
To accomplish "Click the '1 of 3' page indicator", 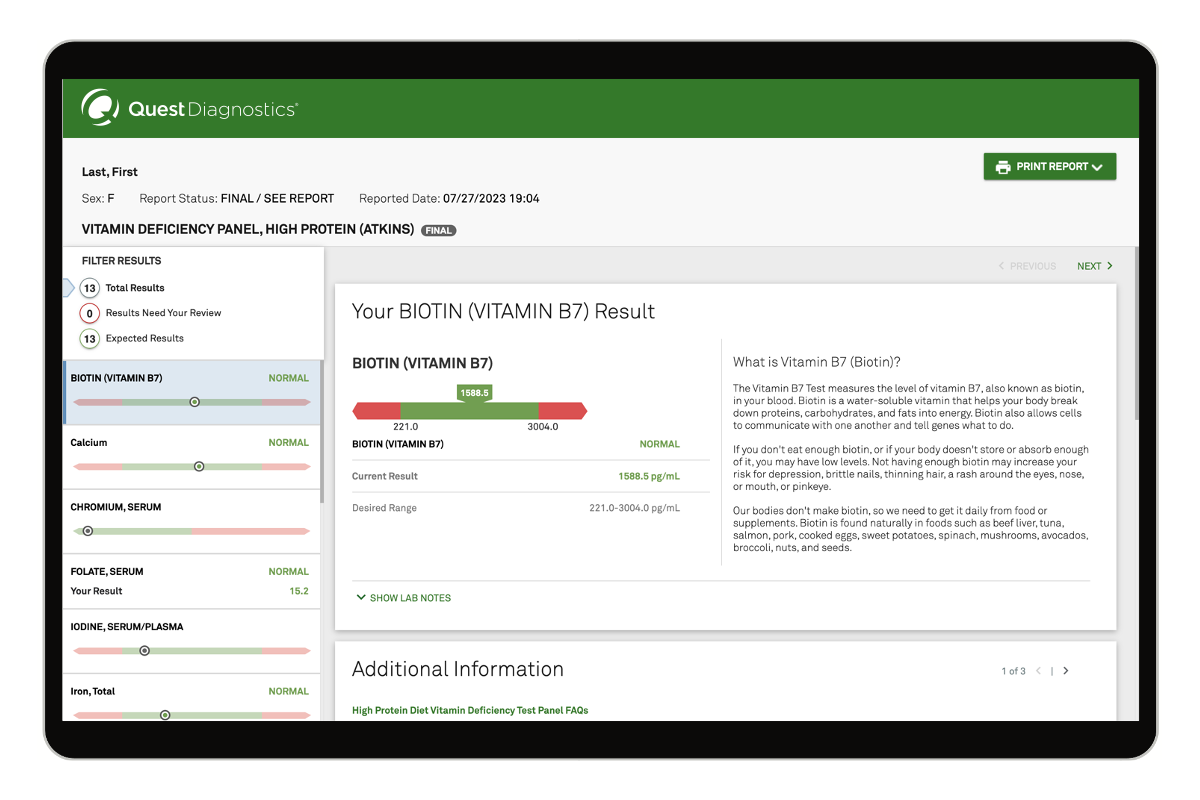I will click(1013, 671).
